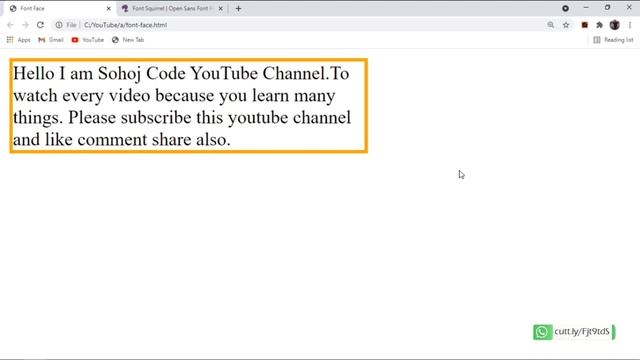Open the zoom magnifier icon
Viewport: 640px width, 360px height.
coord(551,25)
